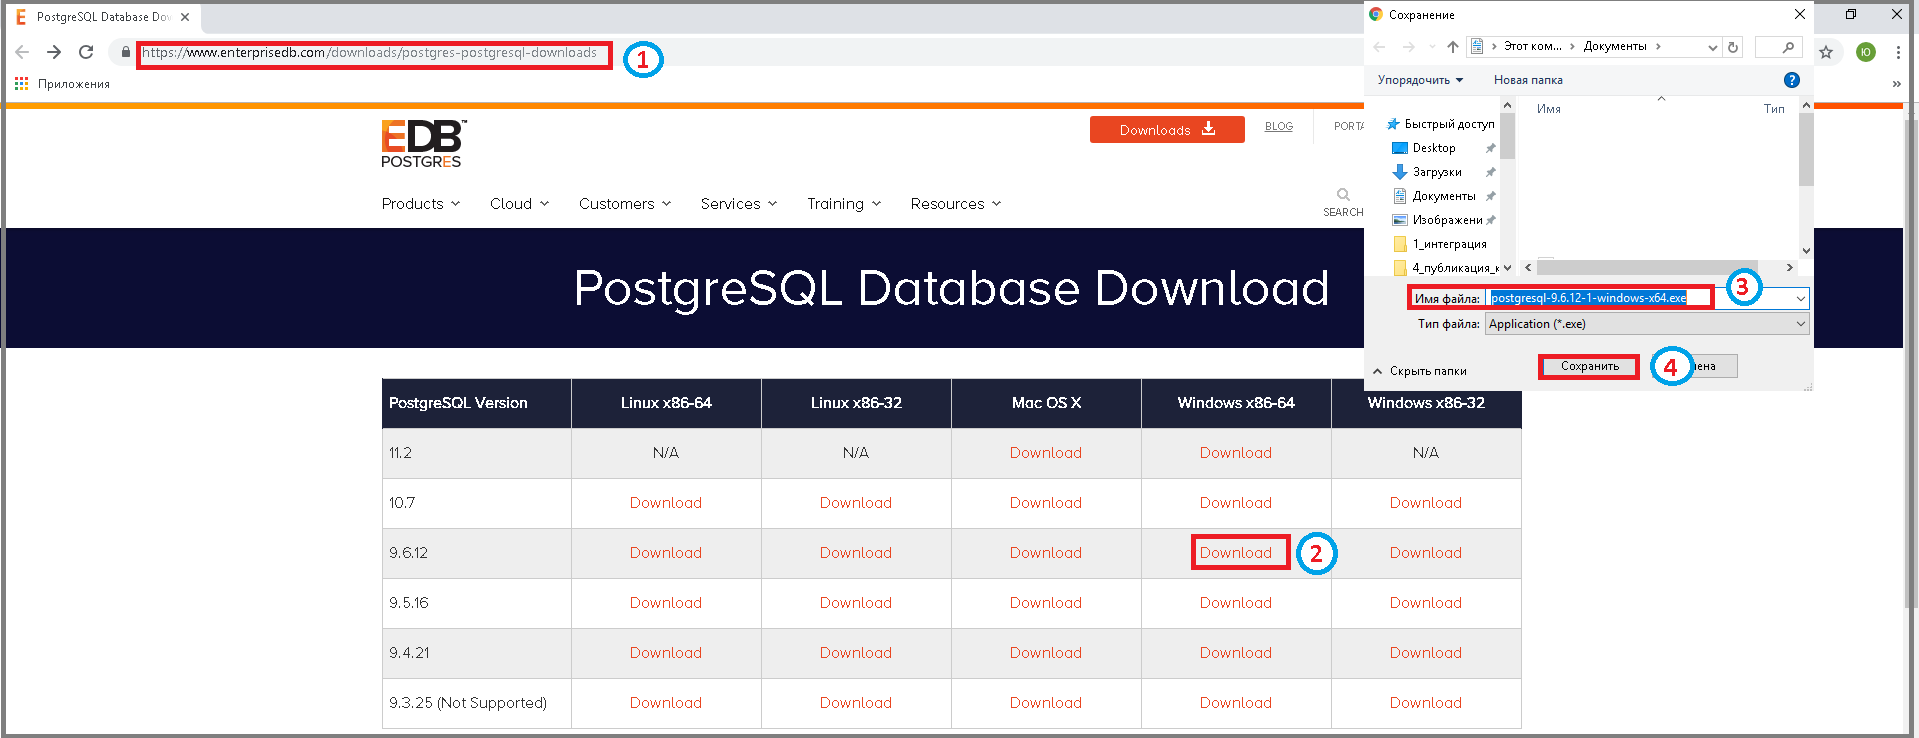Click the Тип column header
Viewport: 1919px width, 738px height.
[1774, 109]
